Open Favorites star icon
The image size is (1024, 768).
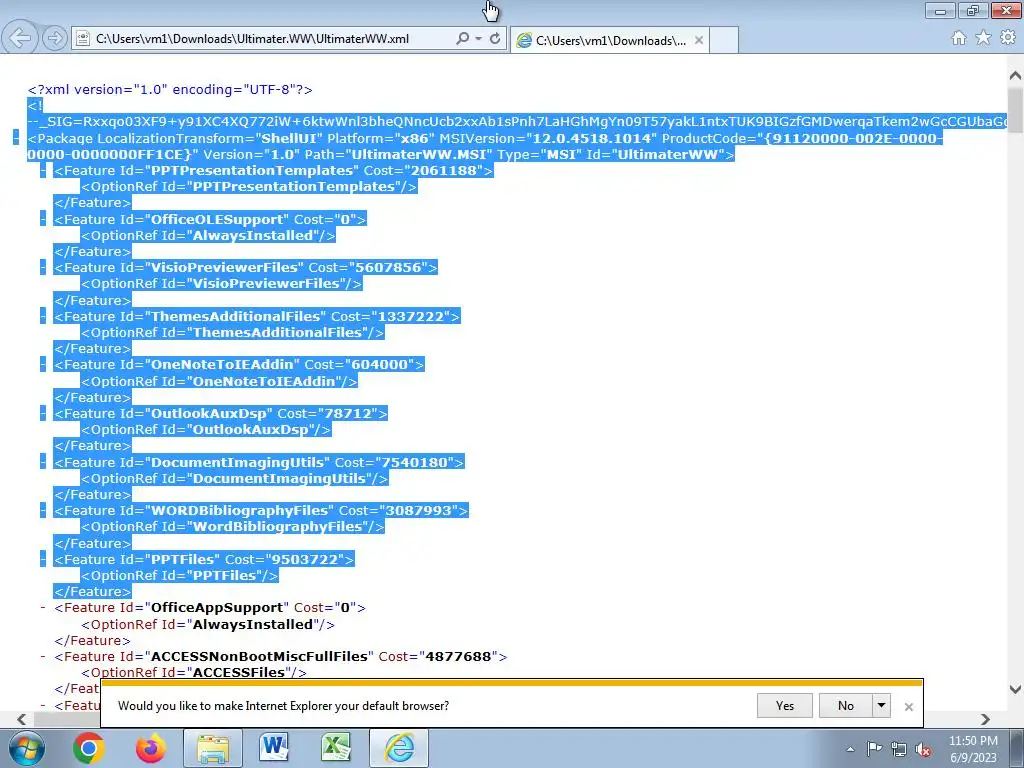tap(983, 38)
